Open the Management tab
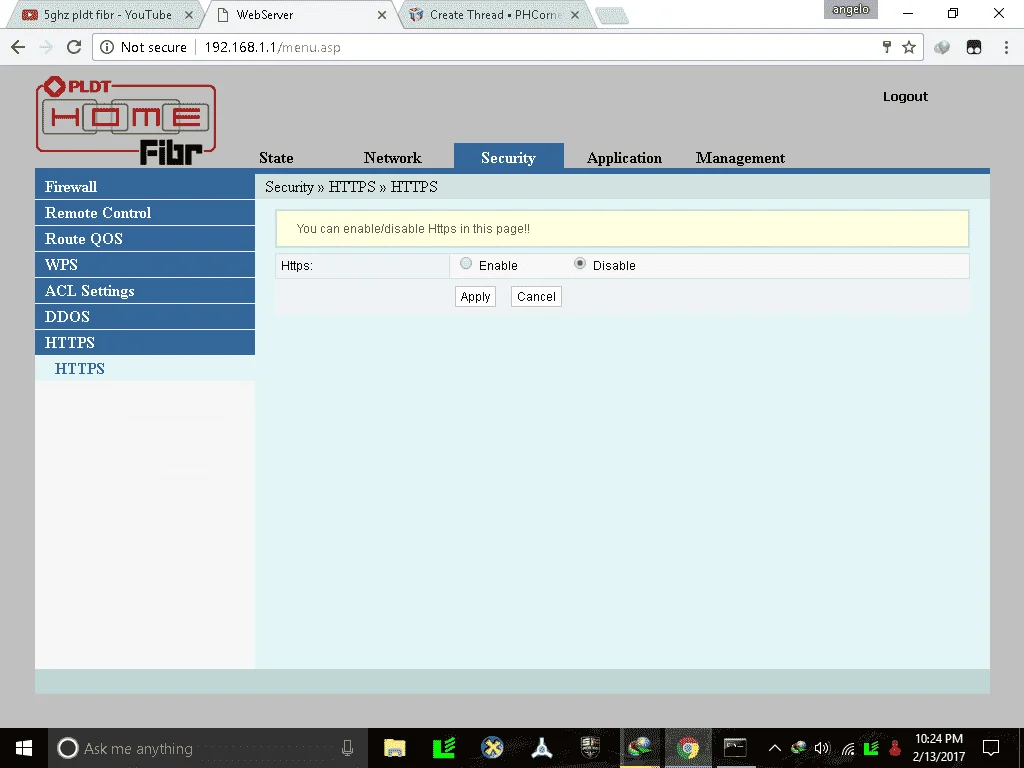This screenshot has width=1024, height=768. (741, 158)
